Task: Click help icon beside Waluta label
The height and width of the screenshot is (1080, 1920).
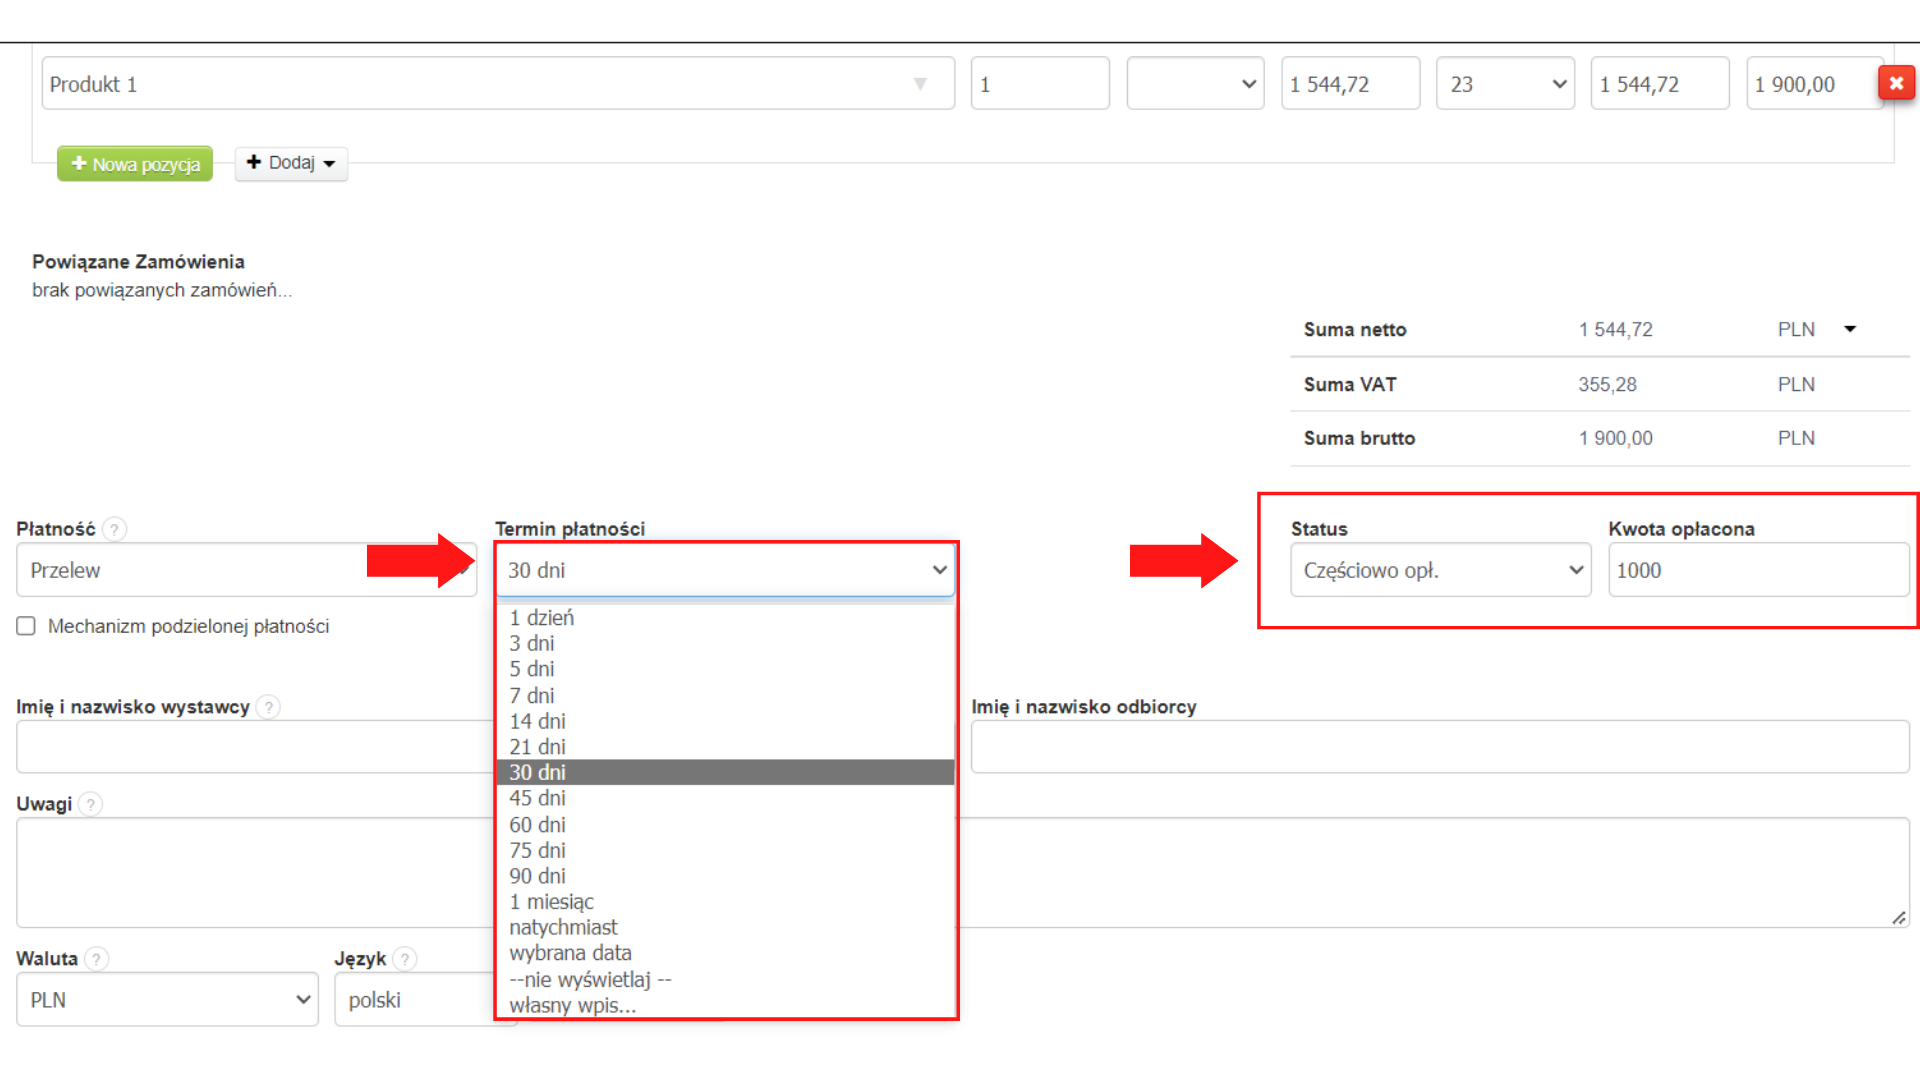Action: pyautogui.click(x=96, y=959)
